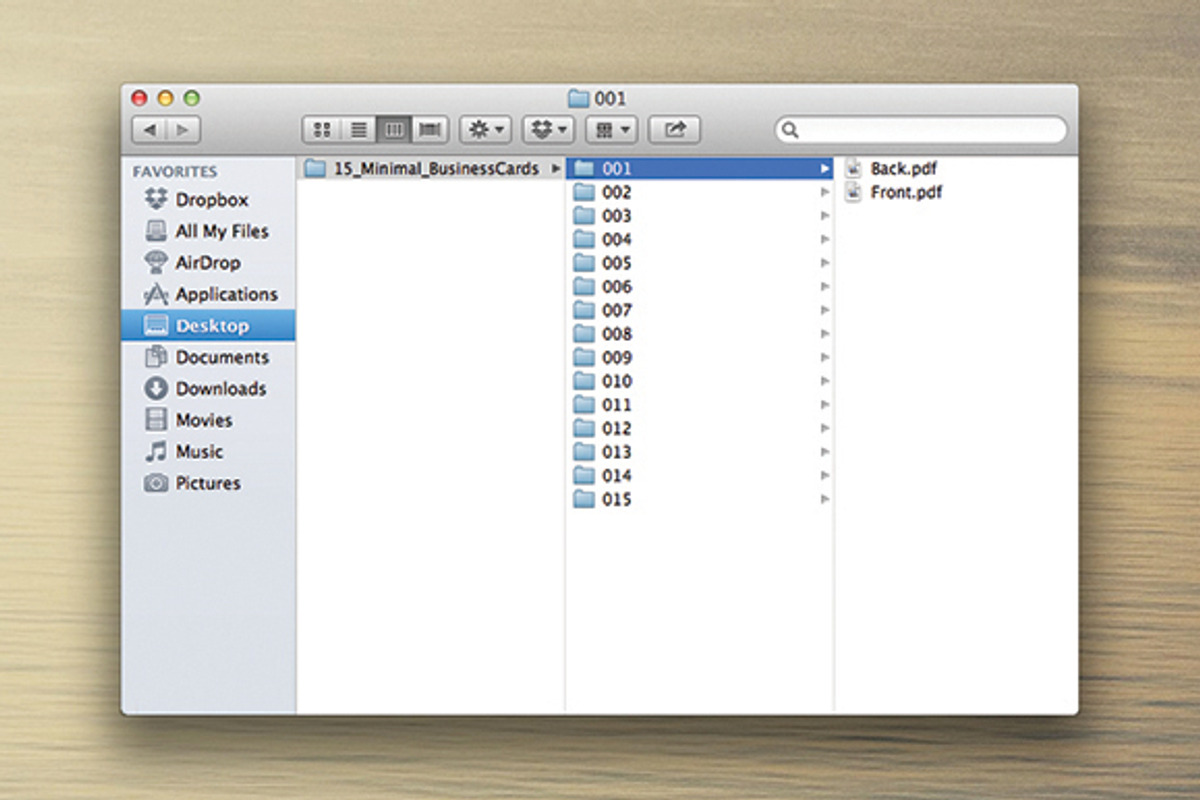
Task: Select folder 003
Action: [700, 216]
